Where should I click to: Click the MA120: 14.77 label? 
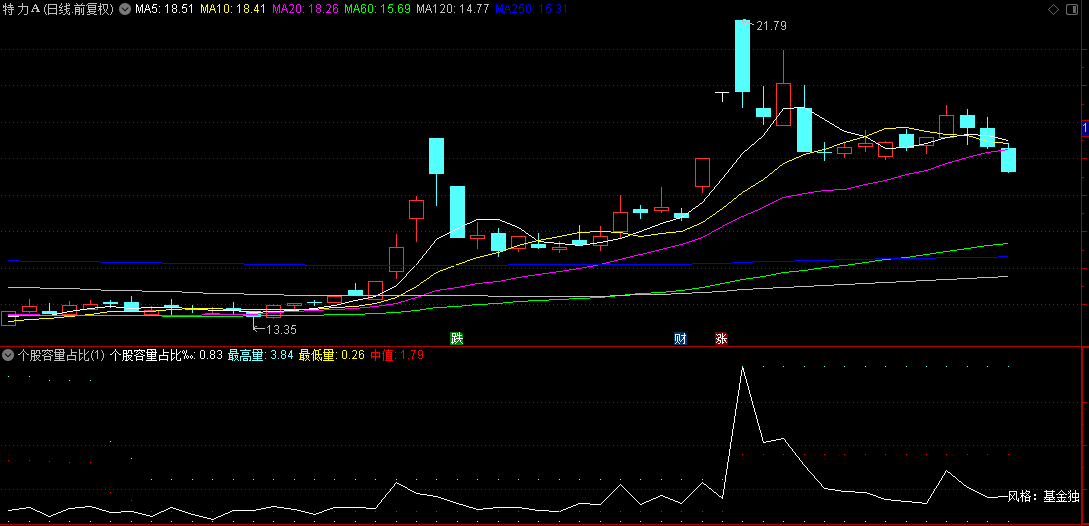click(453, 9)
